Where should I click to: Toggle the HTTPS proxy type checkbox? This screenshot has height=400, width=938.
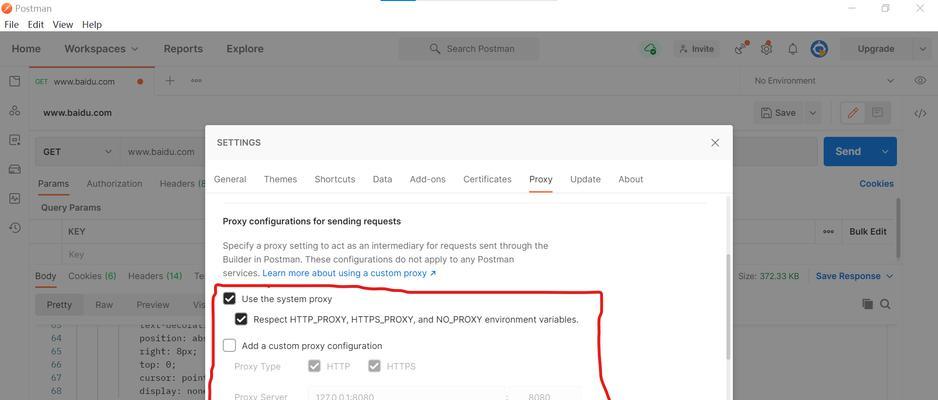[374, 366]
